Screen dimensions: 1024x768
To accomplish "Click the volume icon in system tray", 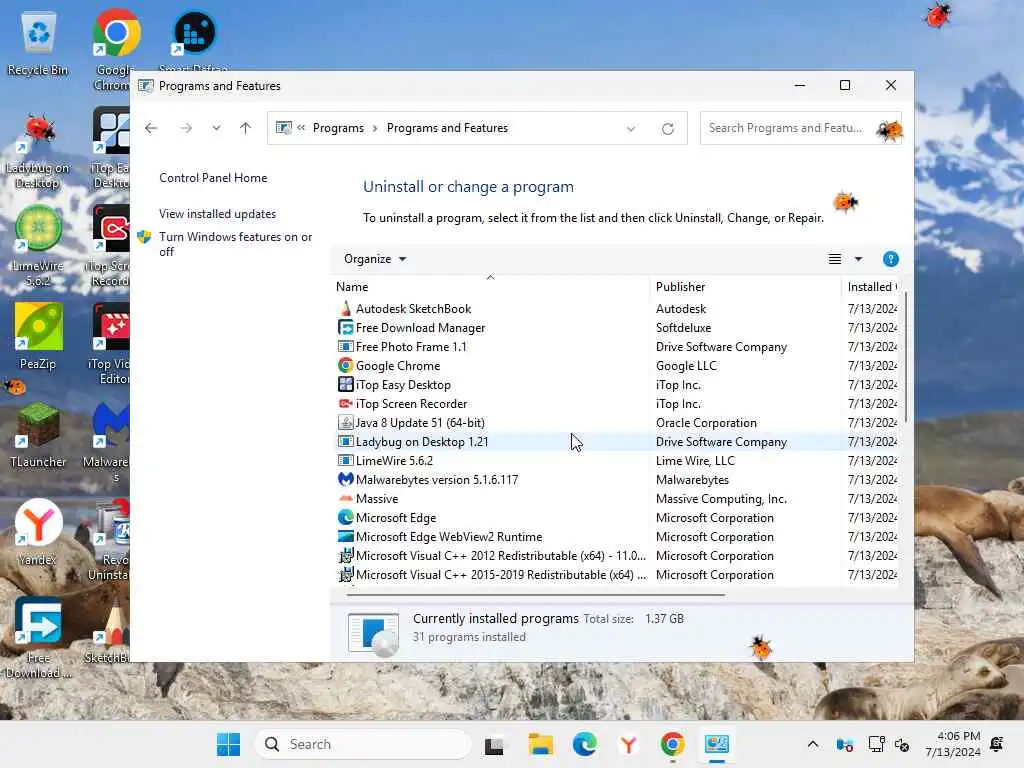I will pyautogui.click(x=902, y=744).
